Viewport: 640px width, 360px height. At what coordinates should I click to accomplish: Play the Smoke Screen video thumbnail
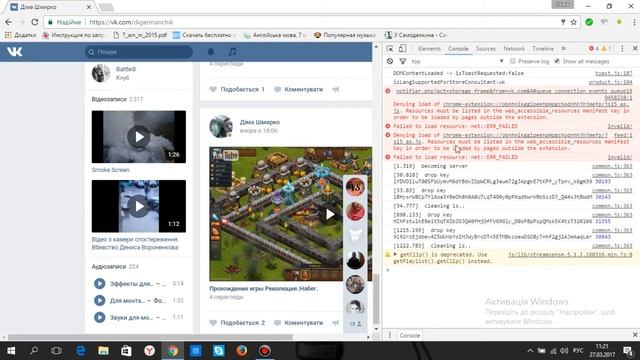point(139,137)
